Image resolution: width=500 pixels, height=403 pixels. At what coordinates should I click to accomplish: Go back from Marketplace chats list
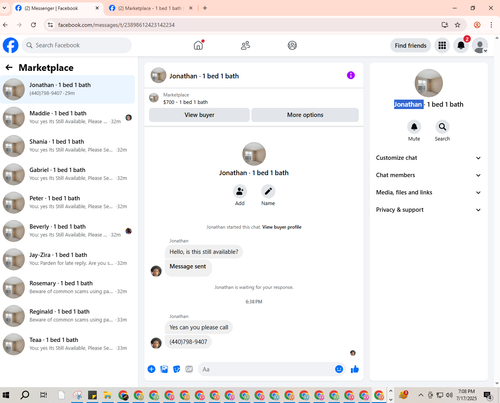point(9,68)
